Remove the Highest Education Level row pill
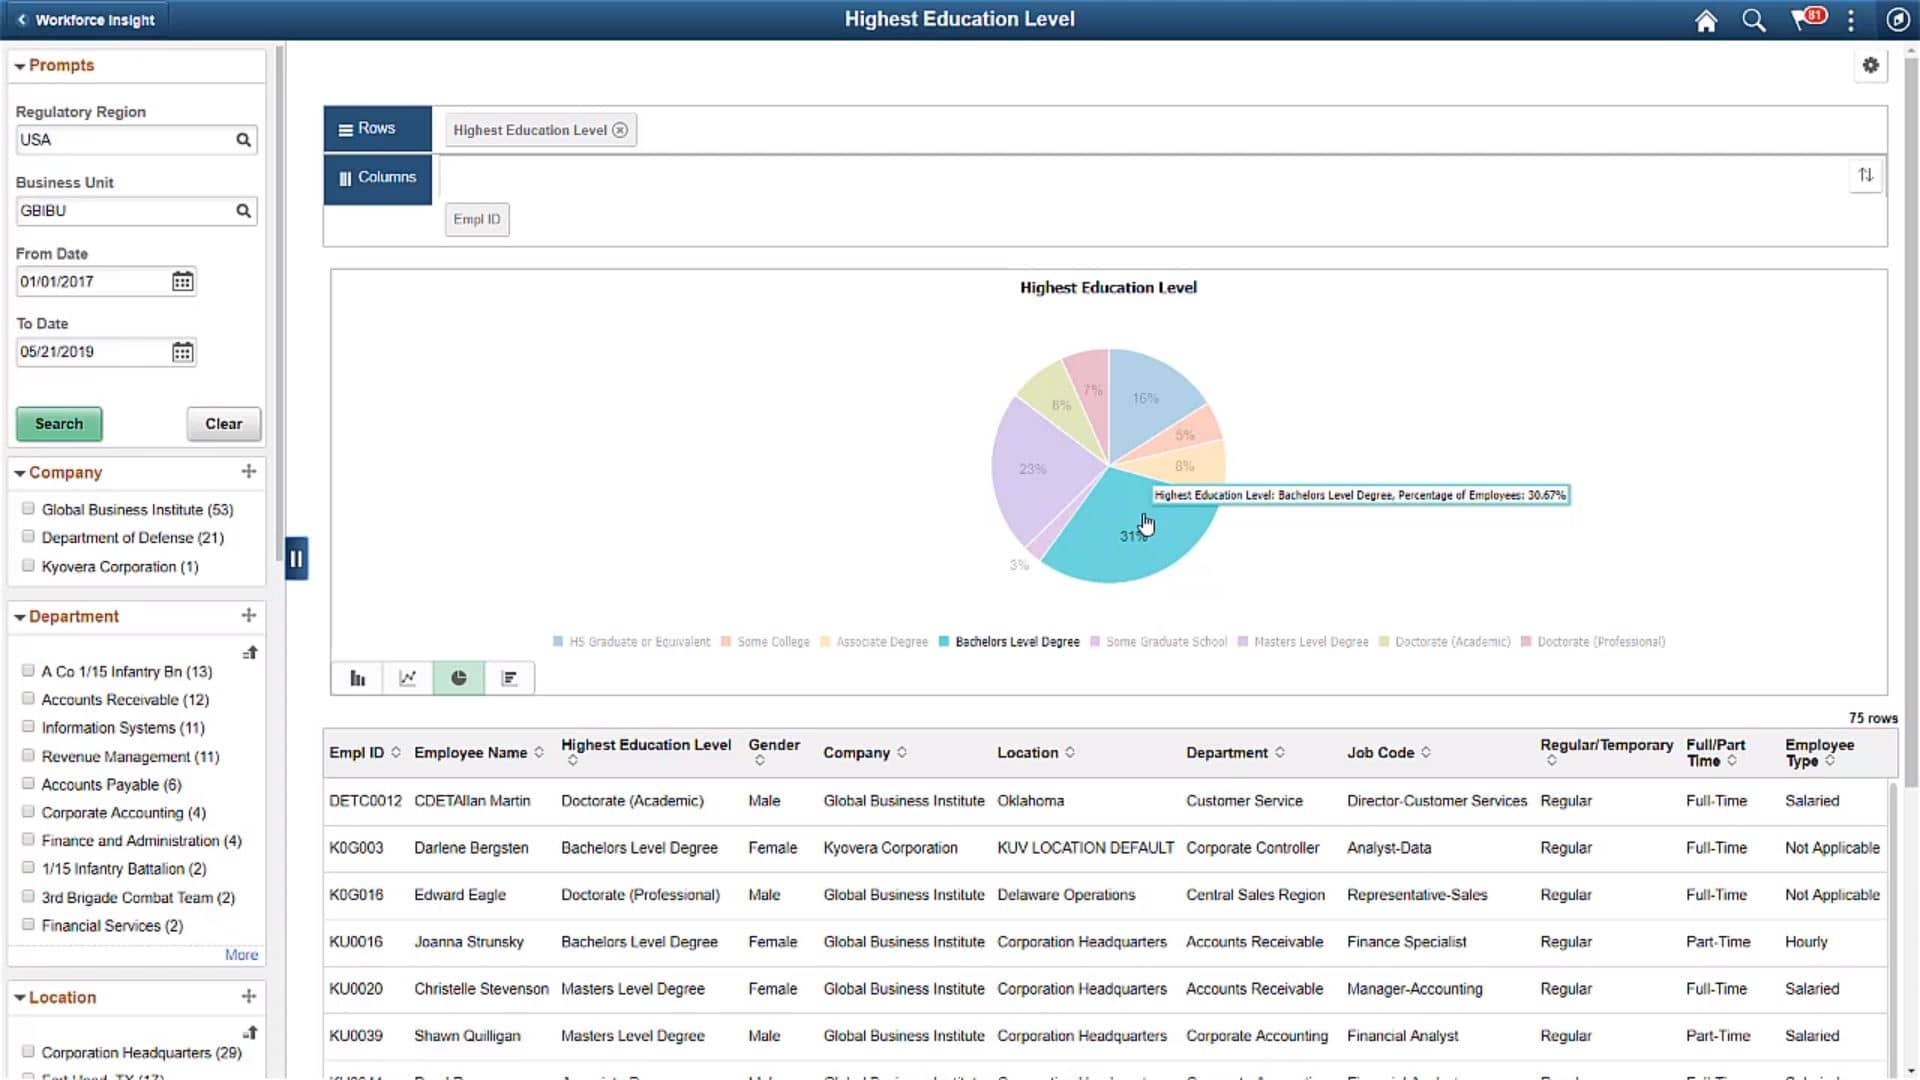 620,129
